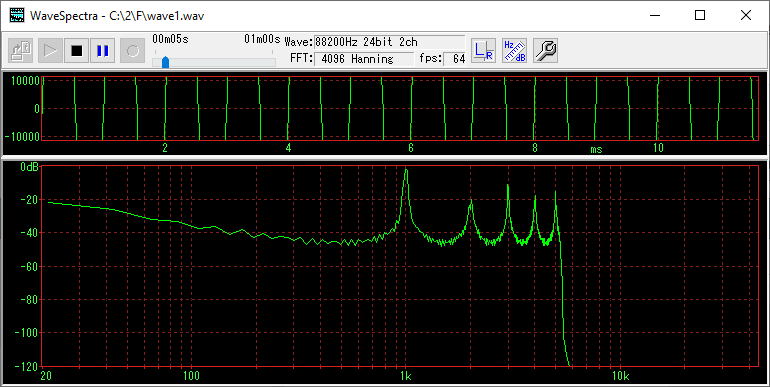Click the 10k frequency axis label
Screen dimensions: 770x387
[620, 376]
